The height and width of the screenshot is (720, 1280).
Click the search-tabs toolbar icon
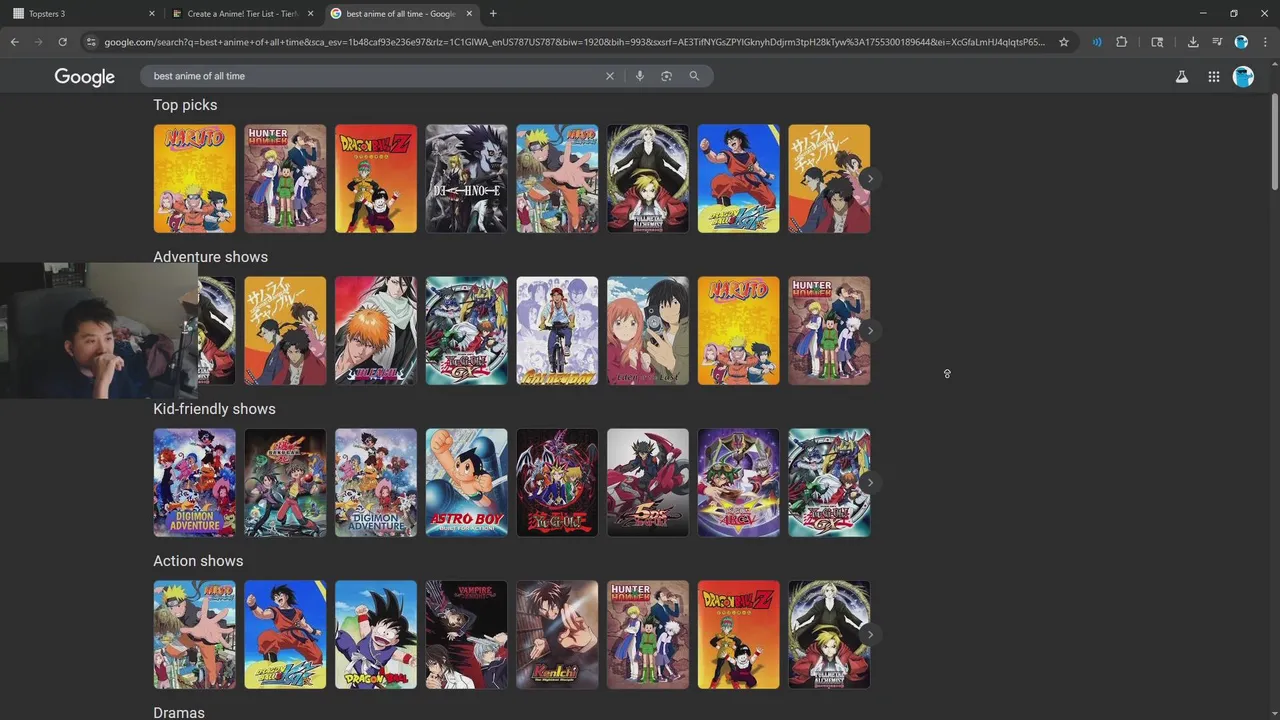(1157, 42)
